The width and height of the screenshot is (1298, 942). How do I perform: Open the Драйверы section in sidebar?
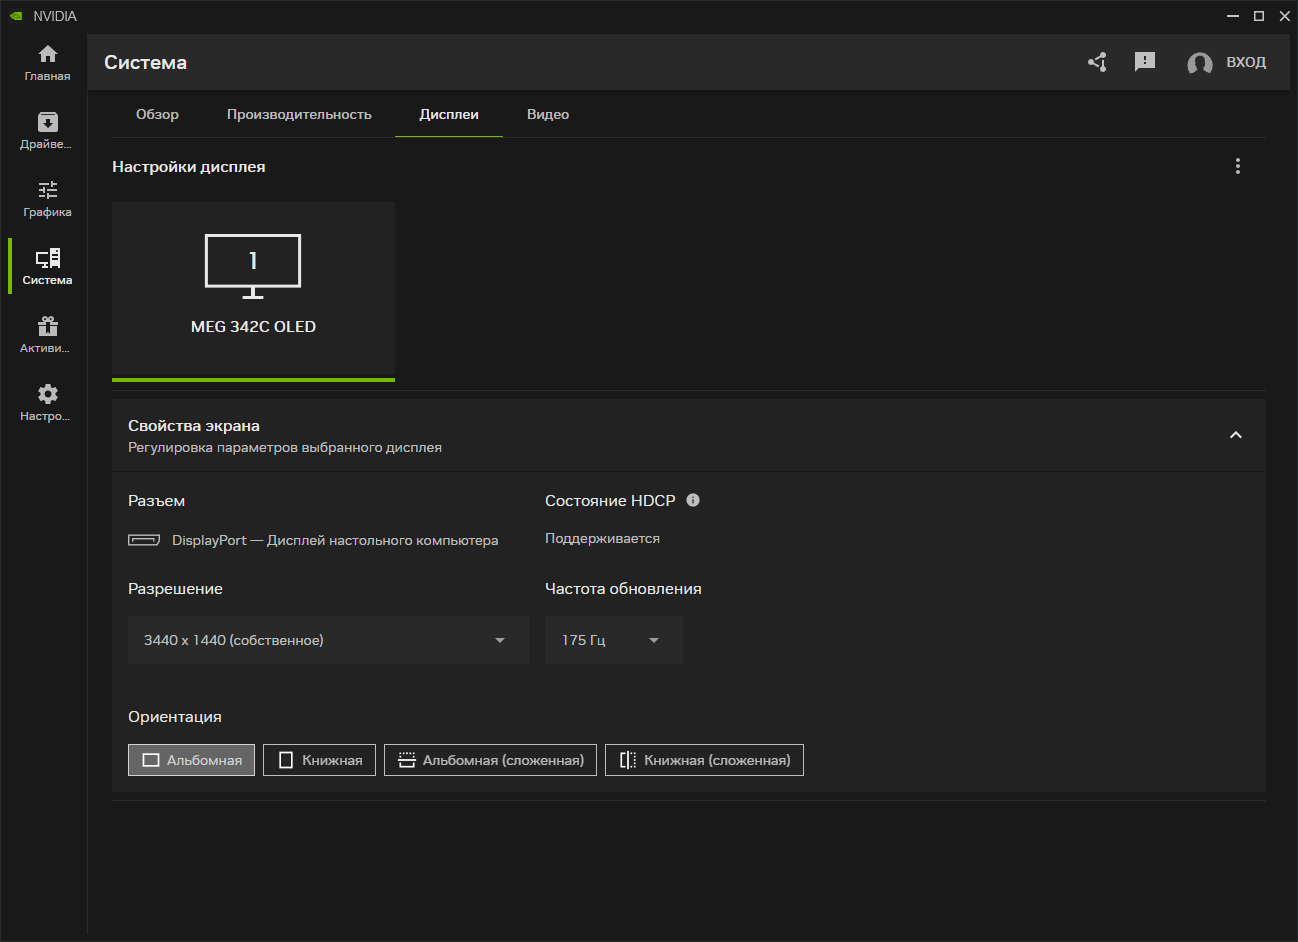[x=47, y=130]
